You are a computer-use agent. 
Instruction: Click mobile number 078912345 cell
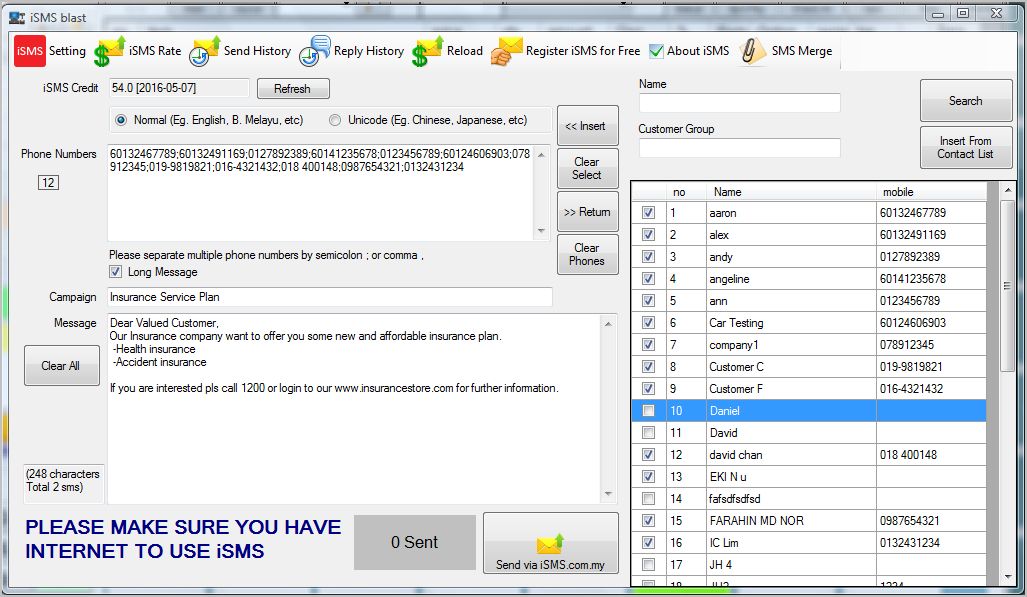click(x=931, y=345)
